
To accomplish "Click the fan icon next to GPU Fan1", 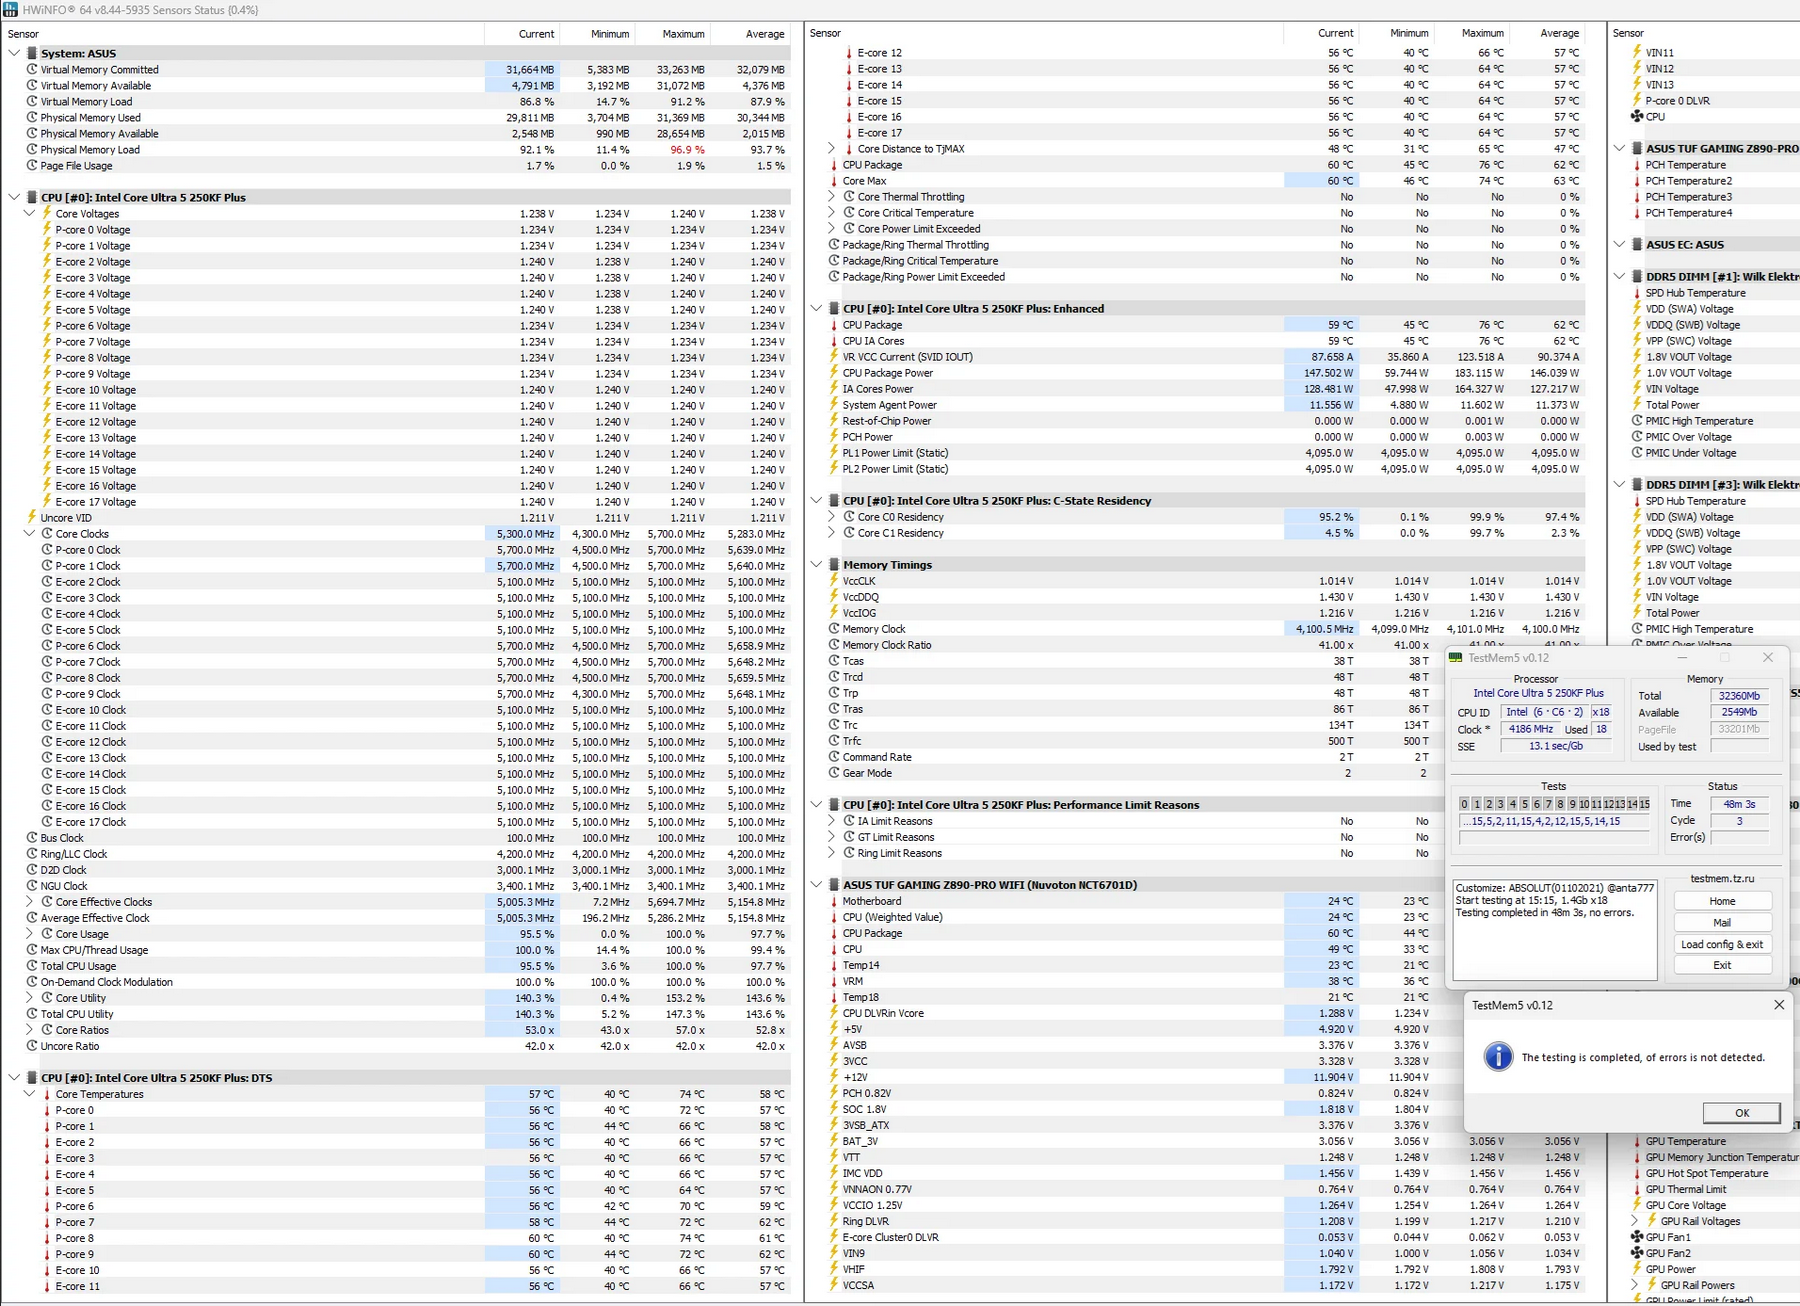I will 1637,1237.
